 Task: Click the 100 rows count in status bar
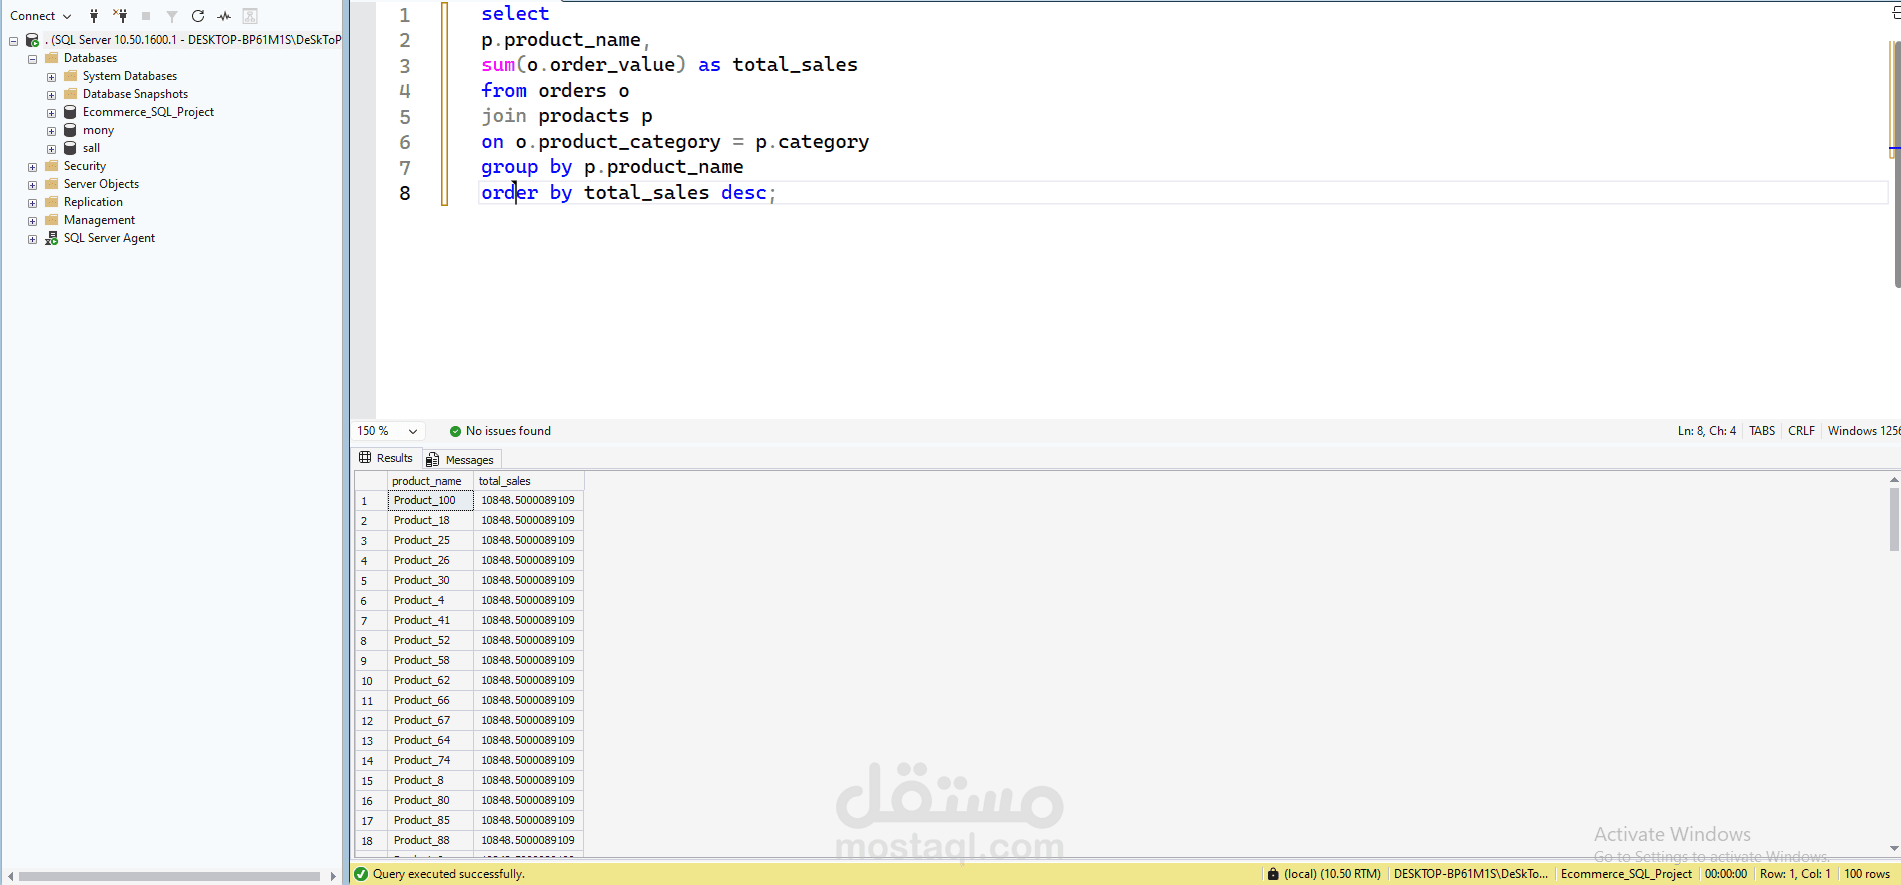click(1867, 874)
